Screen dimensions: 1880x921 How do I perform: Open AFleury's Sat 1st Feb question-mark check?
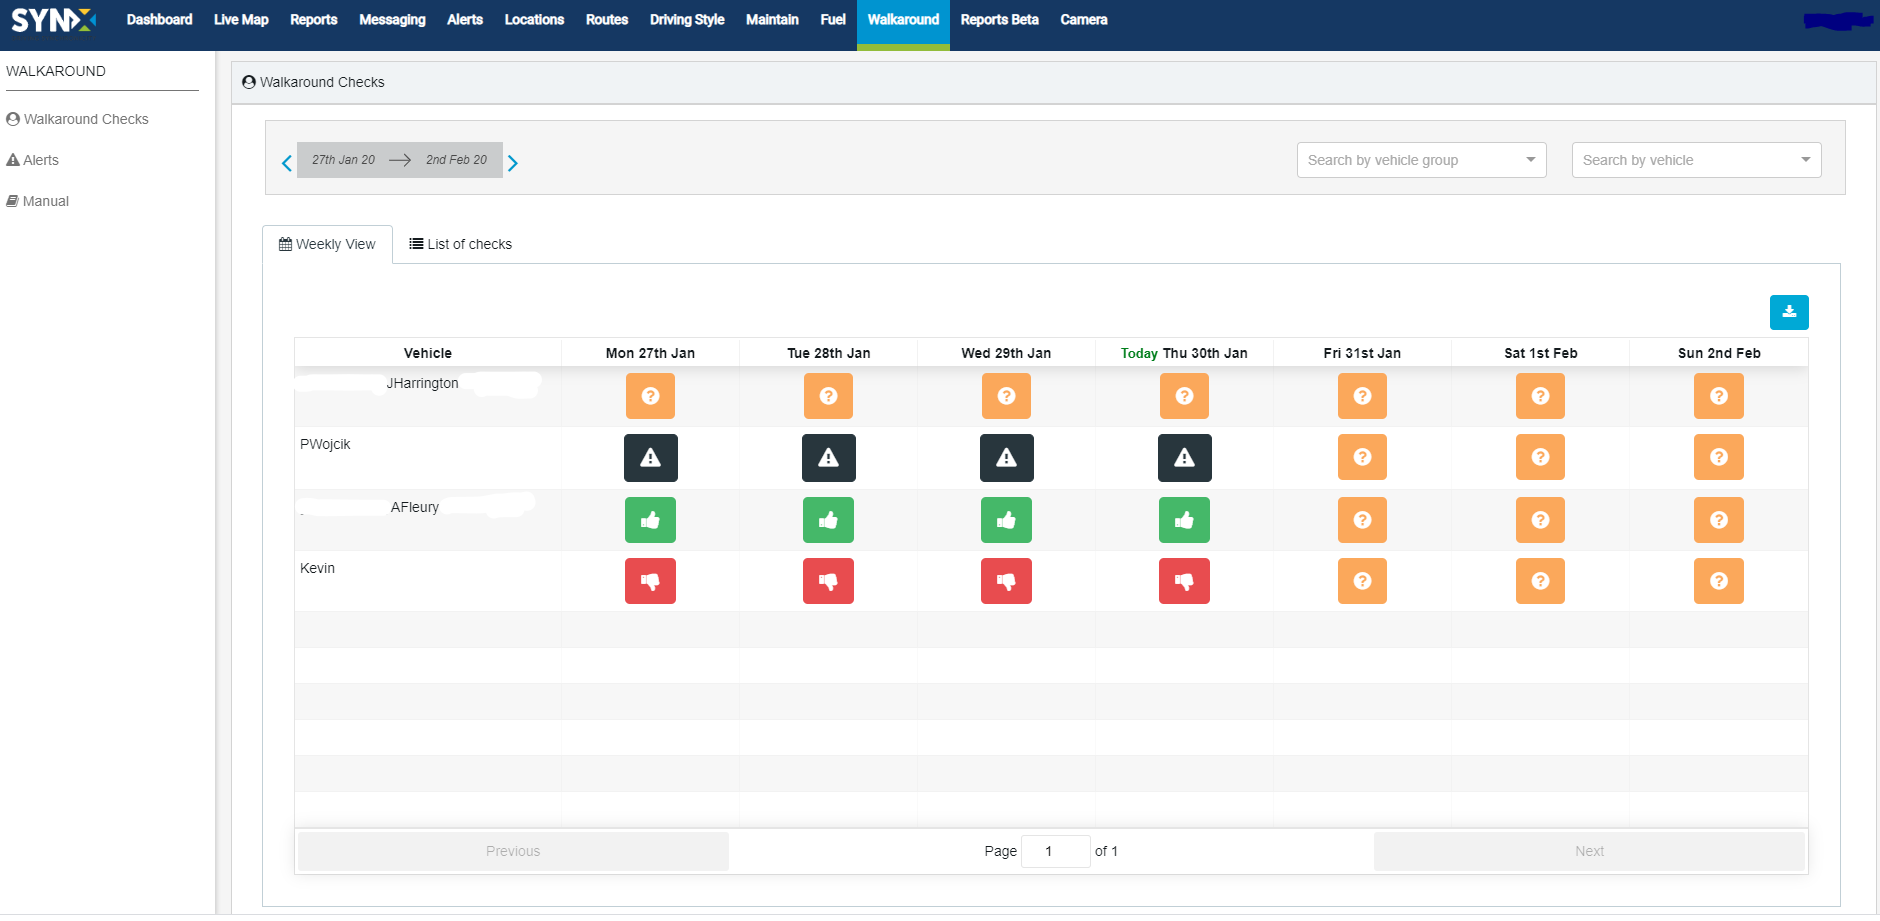pyautogui.click(x=1540, y=520)
